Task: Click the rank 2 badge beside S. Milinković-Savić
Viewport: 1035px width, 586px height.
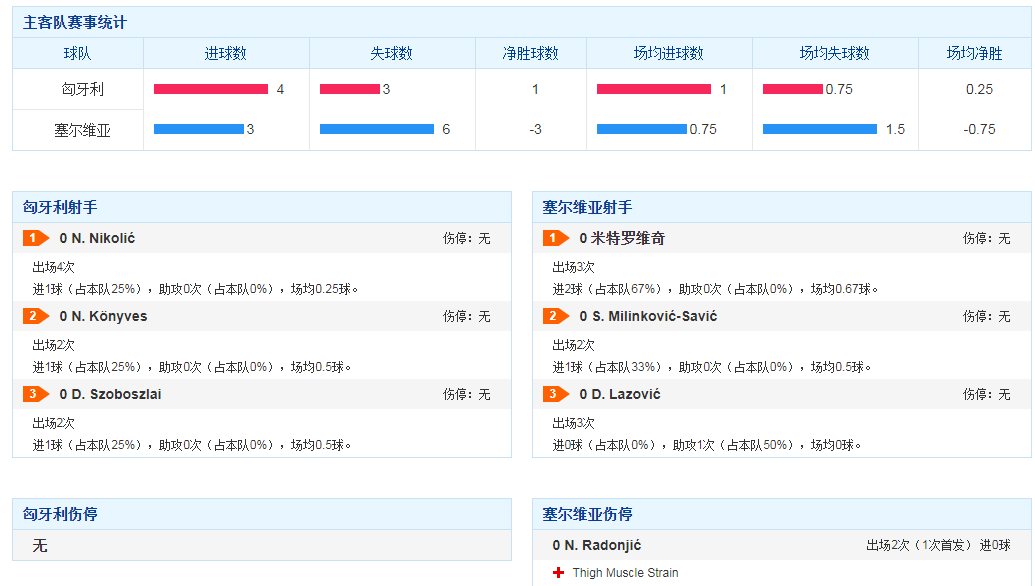Action: pos(555,316)
